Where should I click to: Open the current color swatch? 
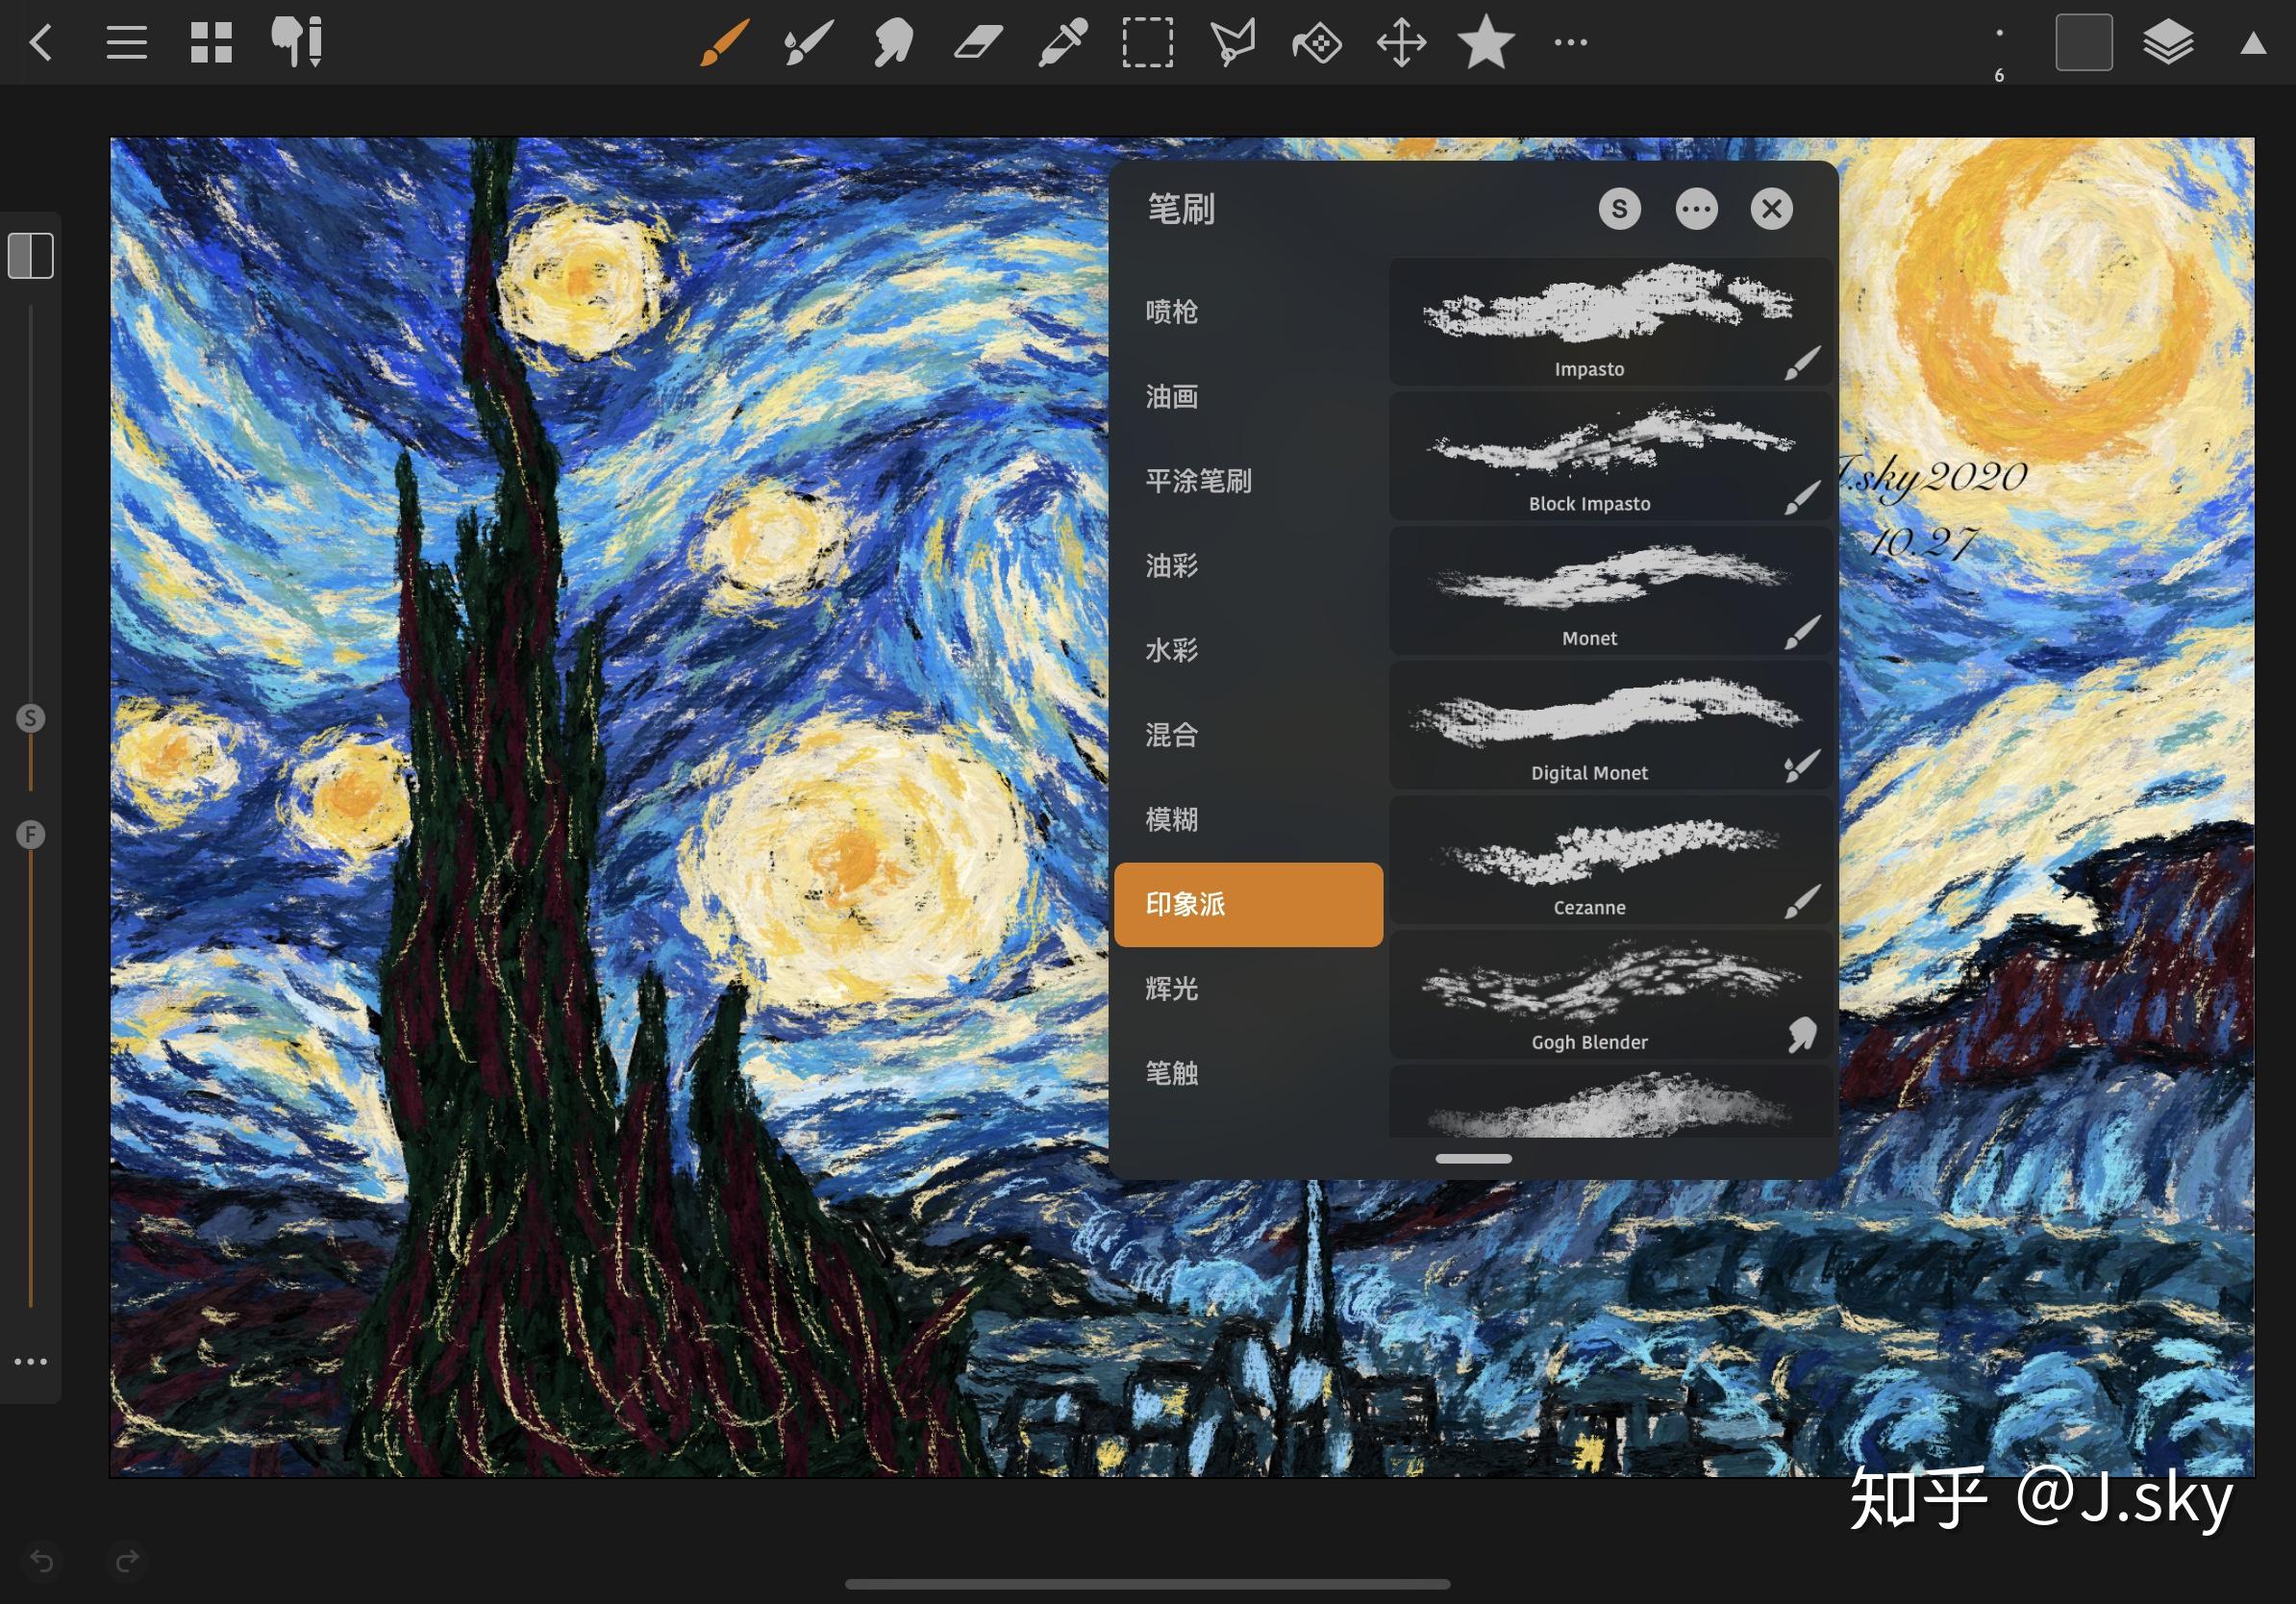tap(2084, 43)
